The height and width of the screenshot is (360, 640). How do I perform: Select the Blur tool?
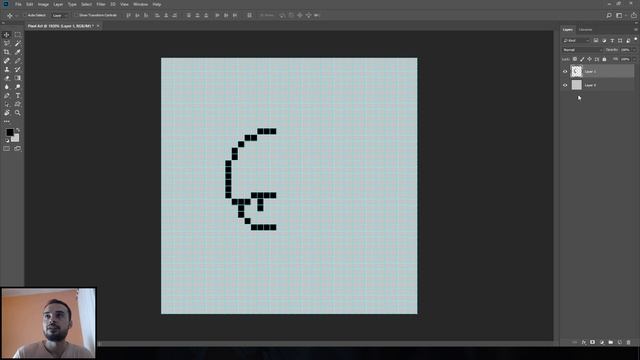[x=7, y=87]
